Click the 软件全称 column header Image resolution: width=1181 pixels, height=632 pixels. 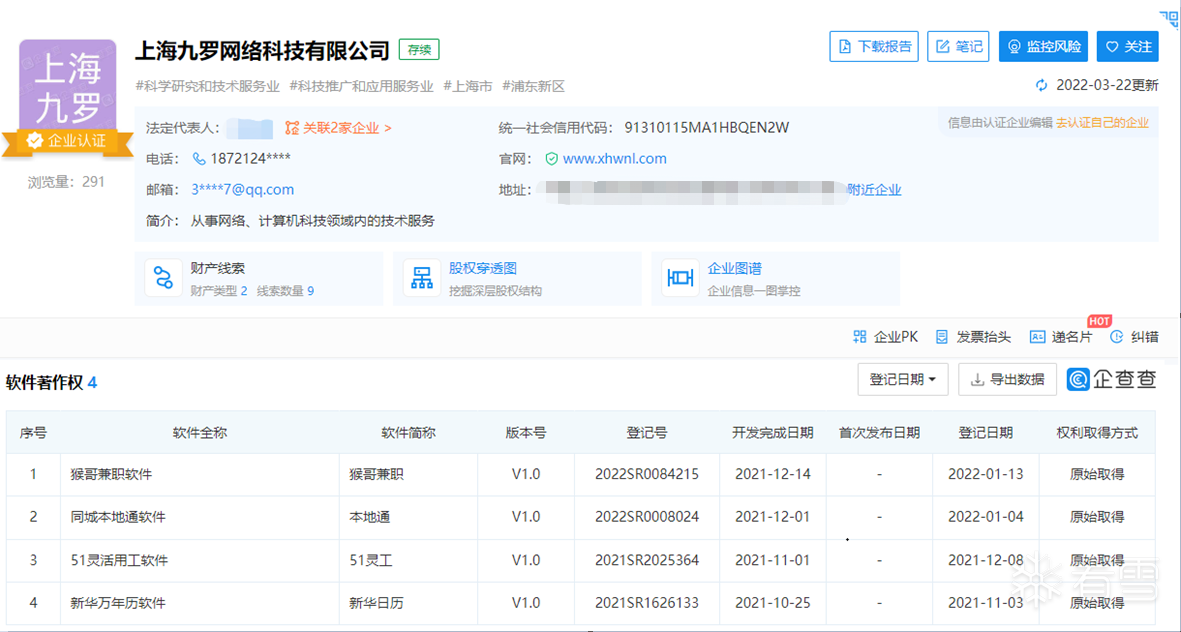point(200,432)
